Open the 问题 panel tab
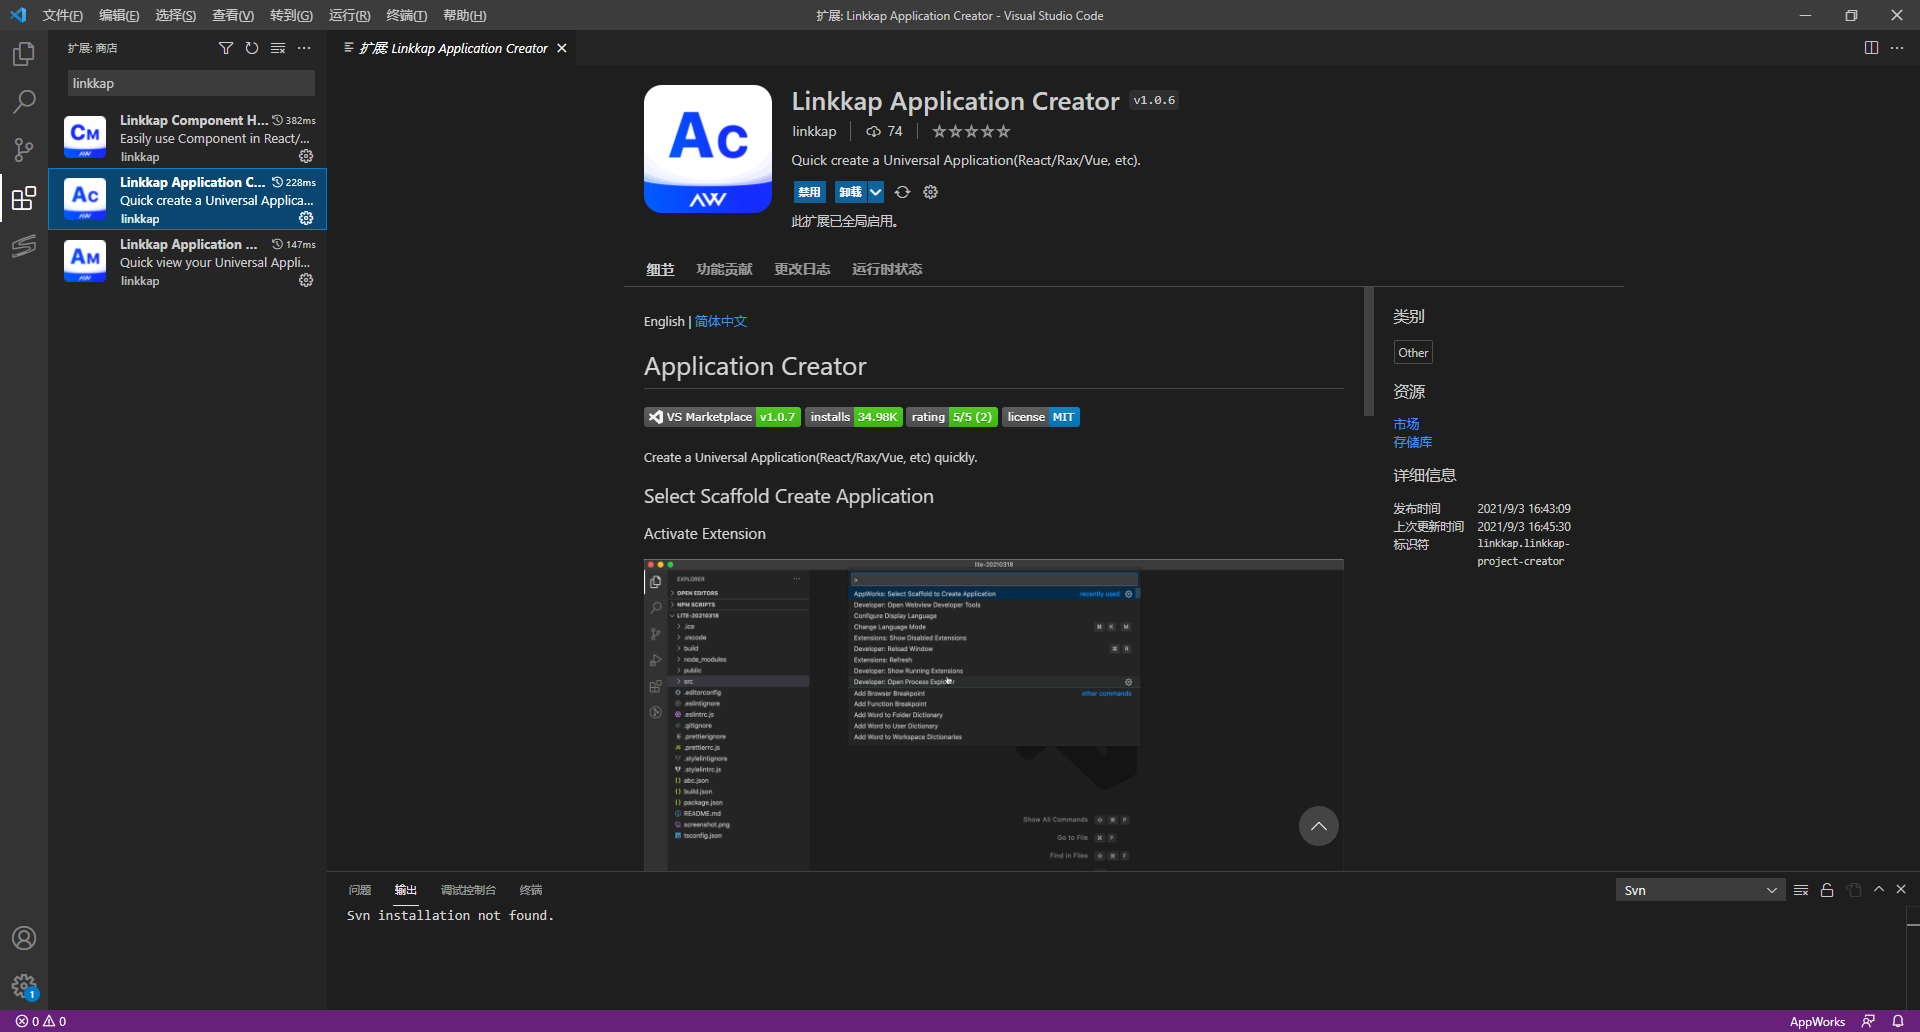Viewport: 1920px width, 1032px height. pyautogui.click(x=360, y=890)
